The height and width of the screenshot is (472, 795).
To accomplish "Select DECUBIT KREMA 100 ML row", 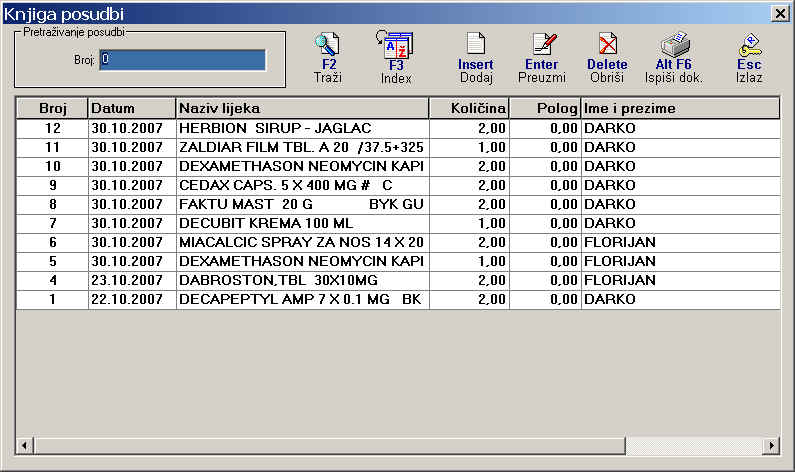I will [398, 224].
